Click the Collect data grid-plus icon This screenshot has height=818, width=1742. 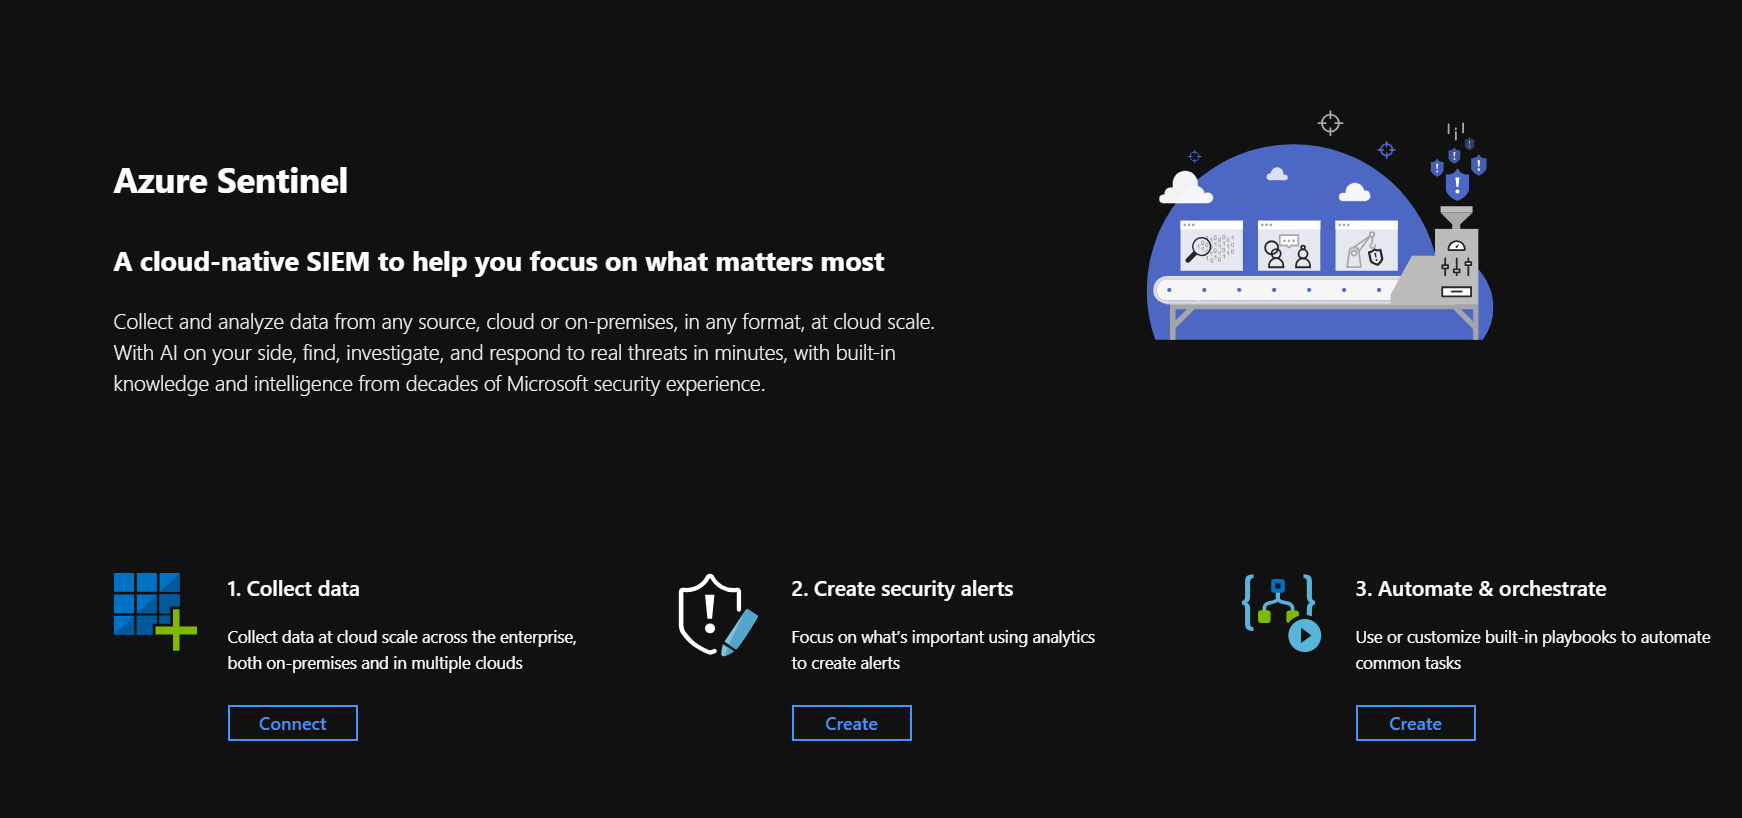pyautogui.click(x=155, y=611)
